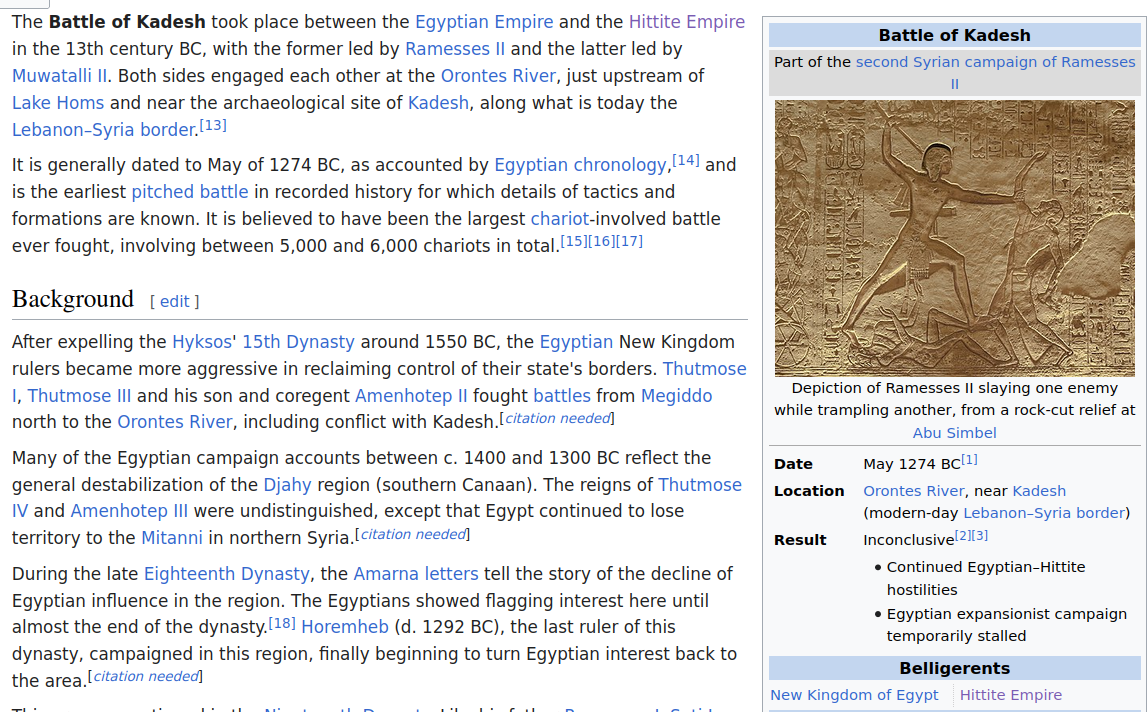Open the Ramesses II relief image
Image resolution: width=1147 pixels, height=712 pixels.
click(x=955, y=238)
